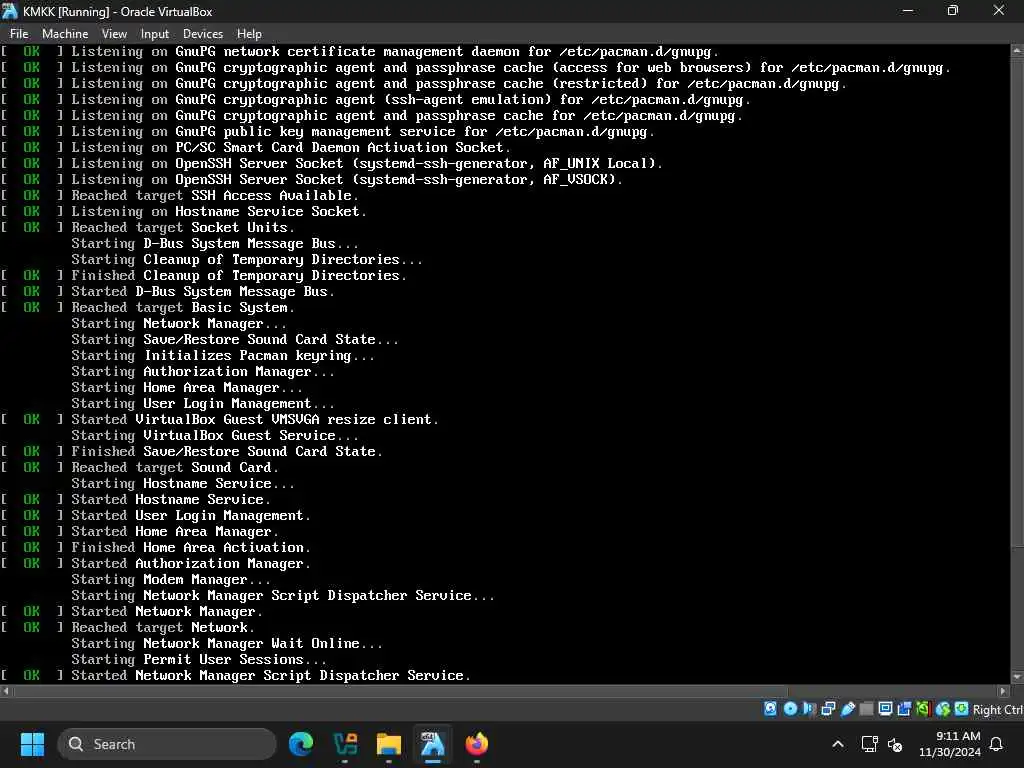Click the vertical scrollbar up arrow
This screenshot has height=768, width=1024.
[1017, 50]
